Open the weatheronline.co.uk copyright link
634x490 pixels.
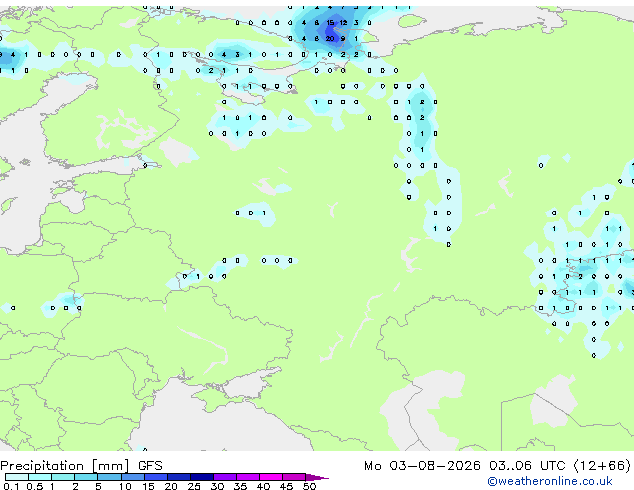[550, 481]
